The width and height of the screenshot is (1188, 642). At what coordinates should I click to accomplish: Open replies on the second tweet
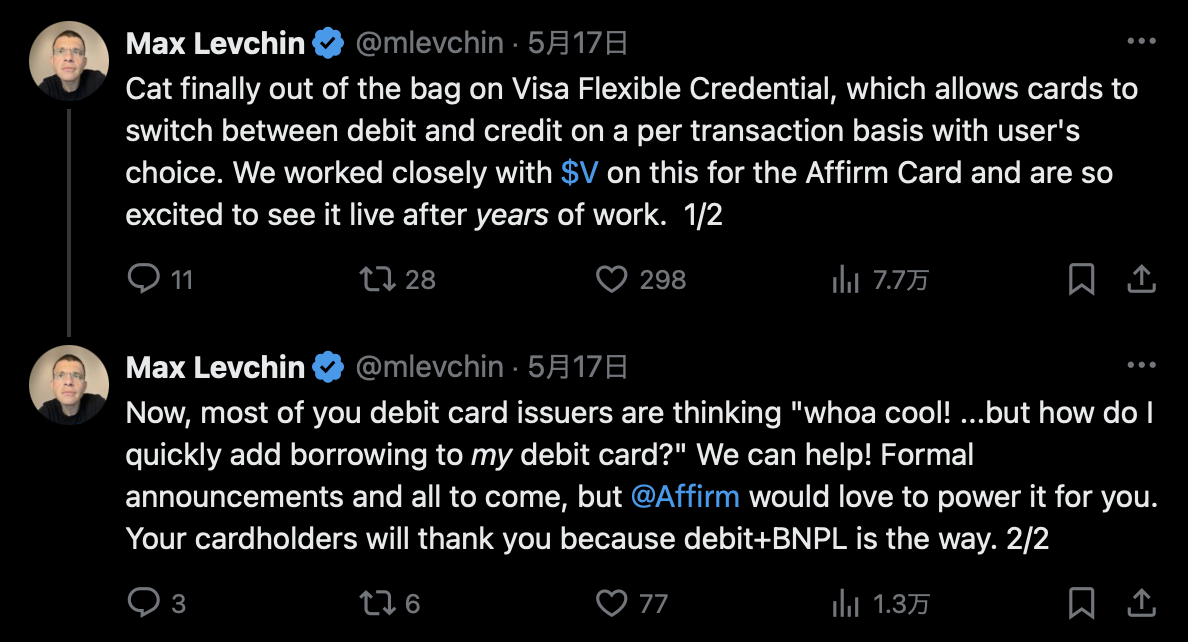click(x=143, y=604)
